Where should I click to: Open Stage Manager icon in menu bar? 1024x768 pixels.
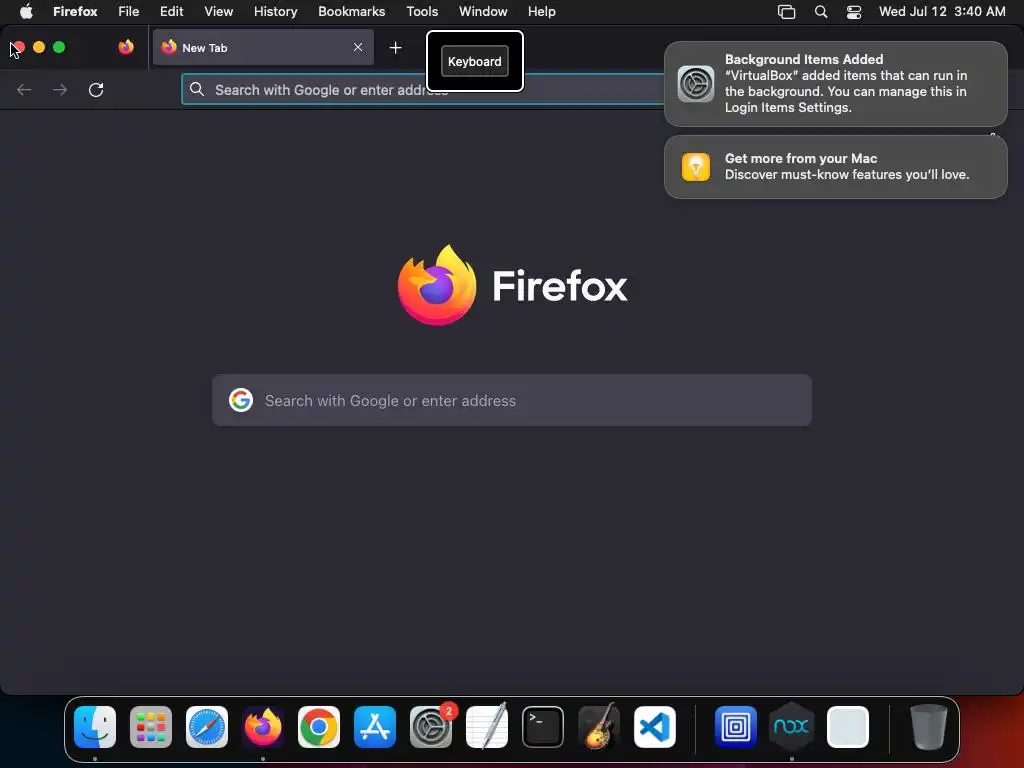[x=786, y=12]
